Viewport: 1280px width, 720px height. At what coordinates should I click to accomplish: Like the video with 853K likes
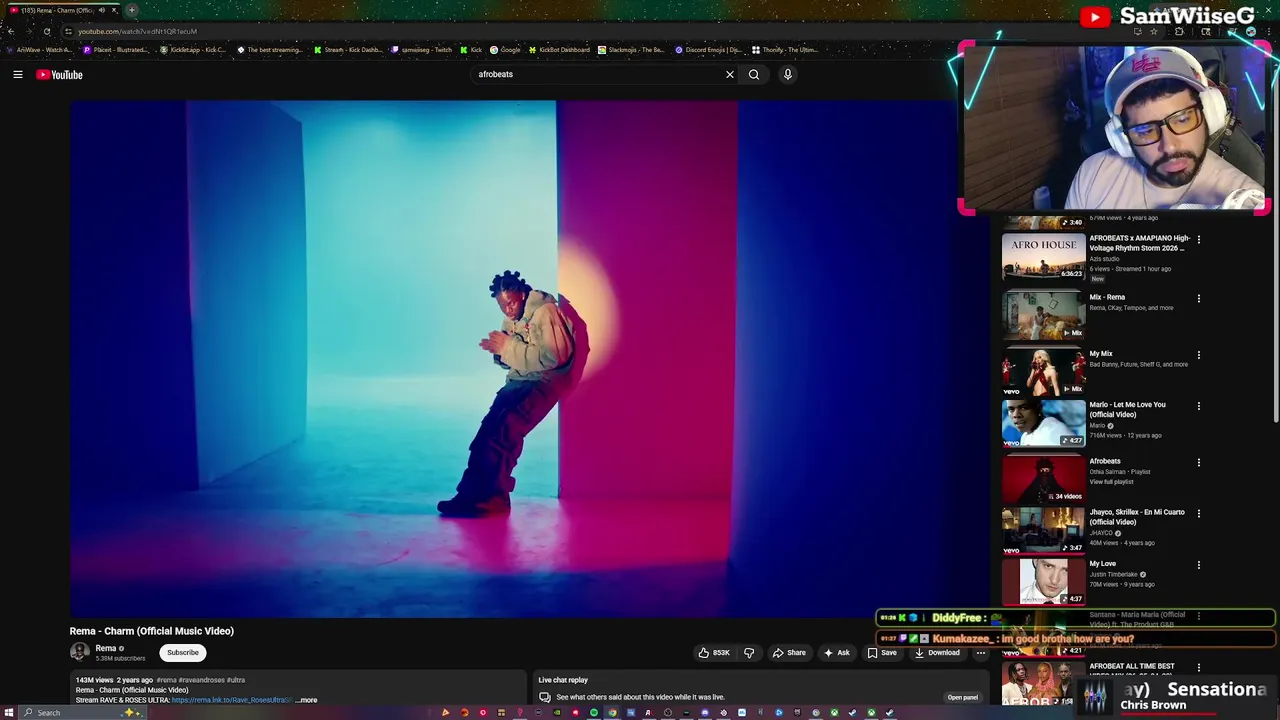(x=714, y=653)
